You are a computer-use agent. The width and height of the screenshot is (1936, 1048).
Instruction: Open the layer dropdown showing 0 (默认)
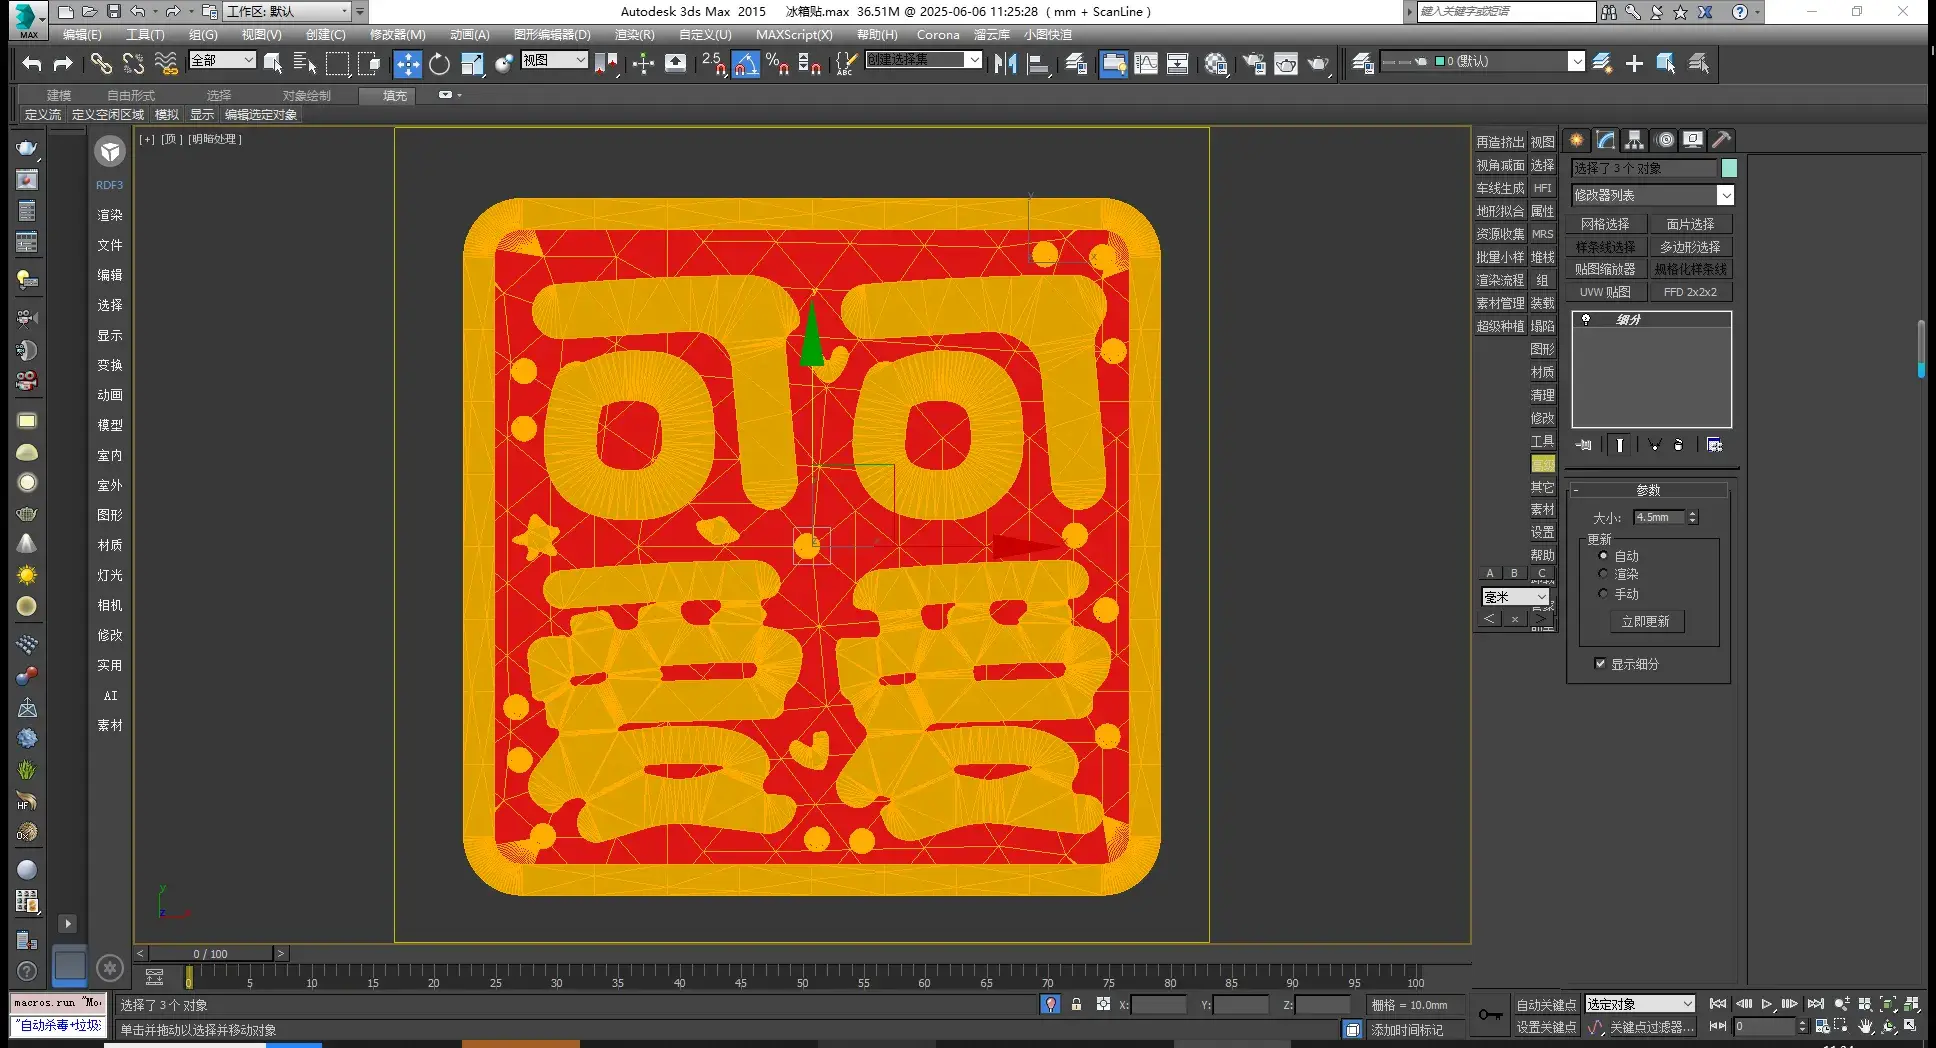pyautogui.click(x=1482, y=62)
